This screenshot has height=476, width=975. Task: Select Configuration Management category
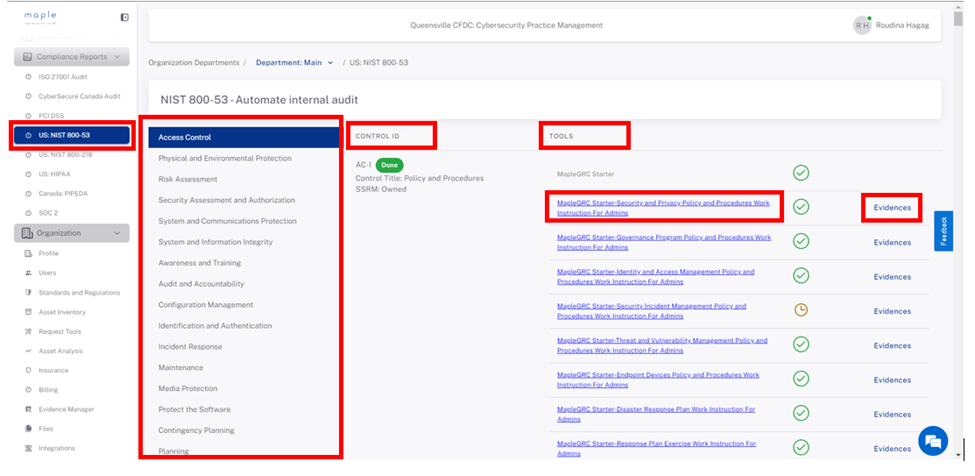[206, 304]
